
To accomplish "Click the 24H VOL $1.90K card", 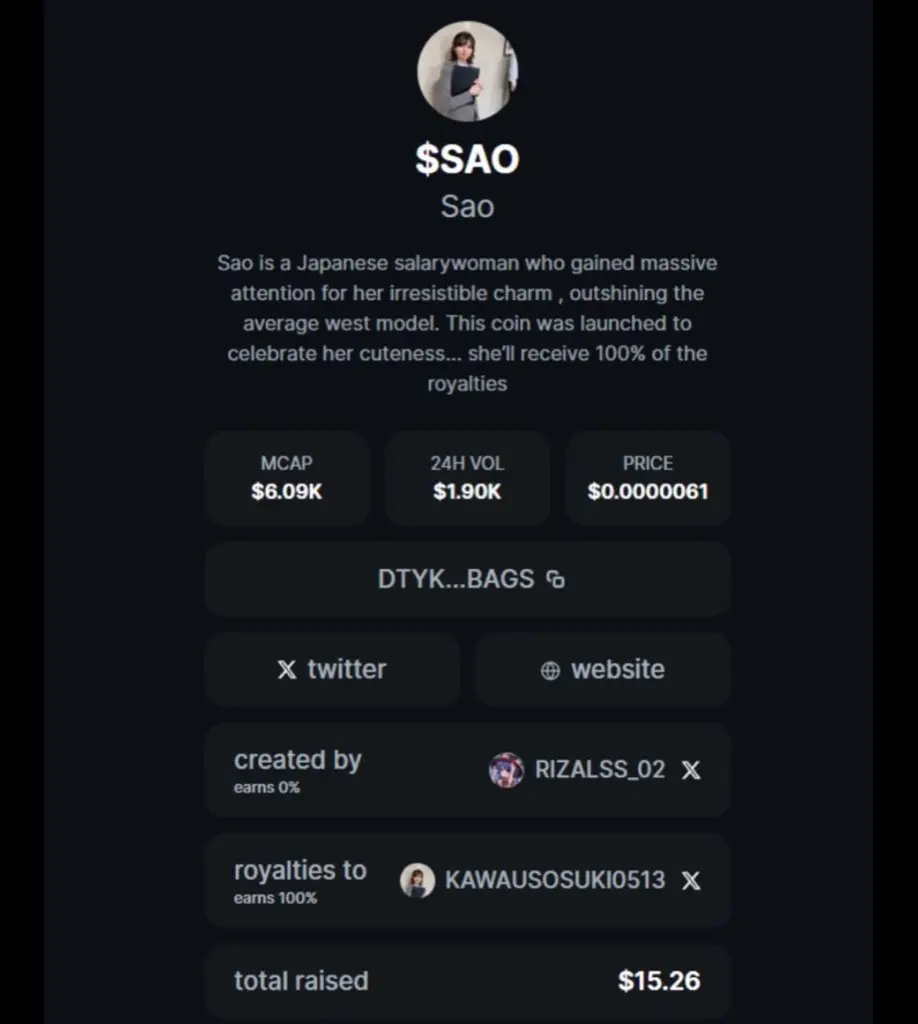I will tap(467, 478).
